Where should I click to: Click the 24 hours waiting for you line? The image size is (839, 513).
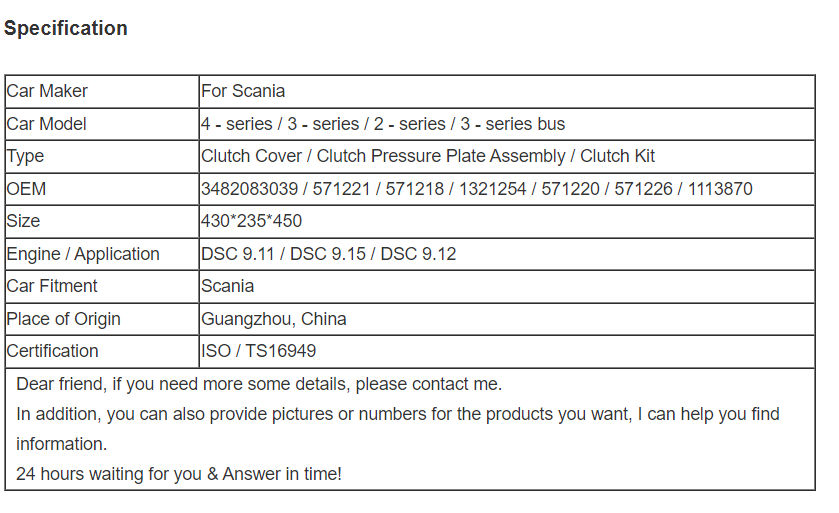pos(179,474)
